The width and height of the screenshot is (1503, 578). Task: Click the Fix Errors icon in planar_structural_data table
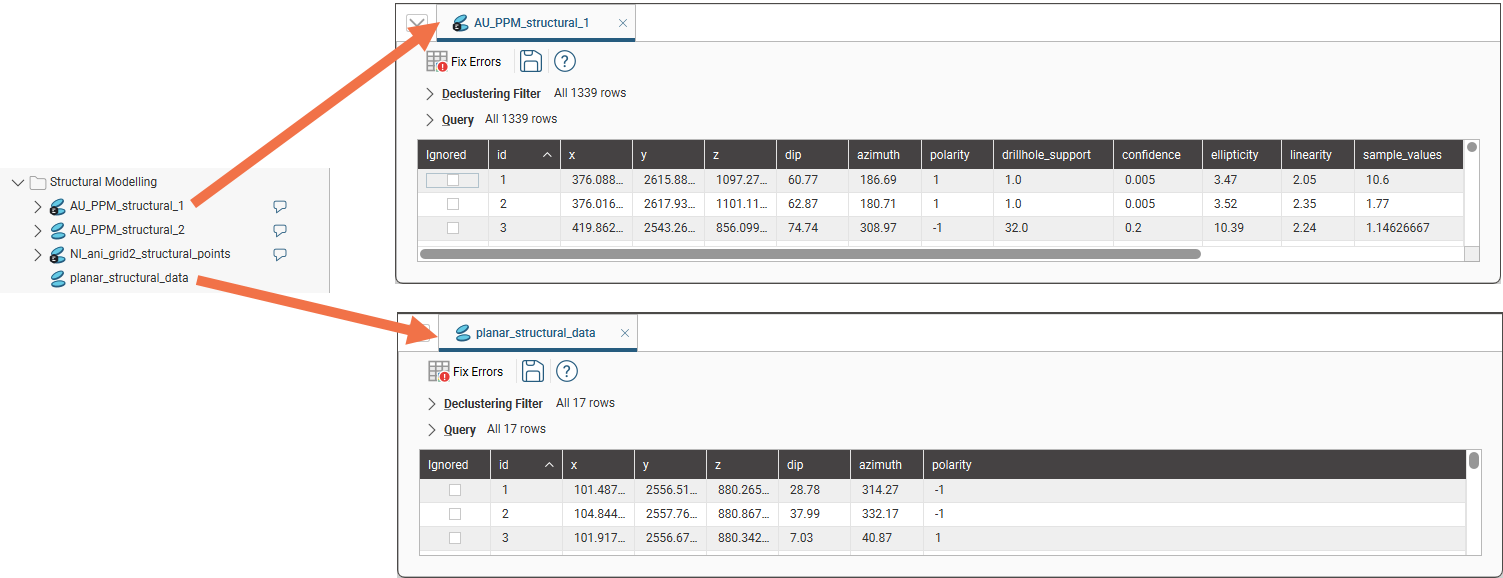point(440,370)
